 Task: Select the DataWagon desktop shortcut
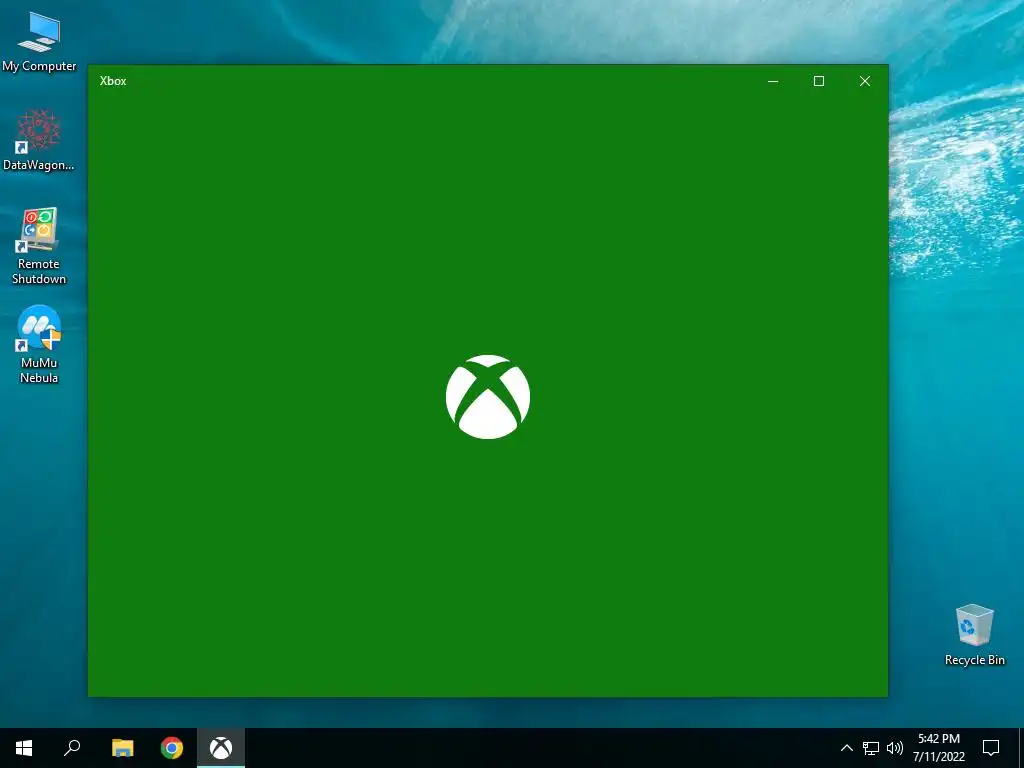click(39, 140)
